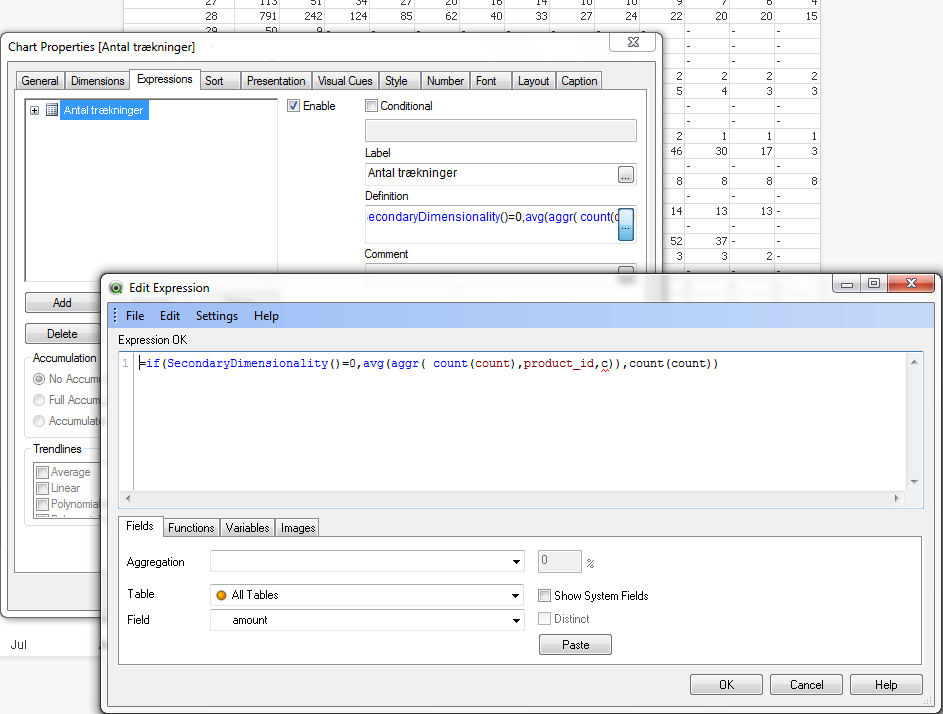Open the Definition editor ellipsis button
This screenshot has height=714, width=943.
click(626, 225)
